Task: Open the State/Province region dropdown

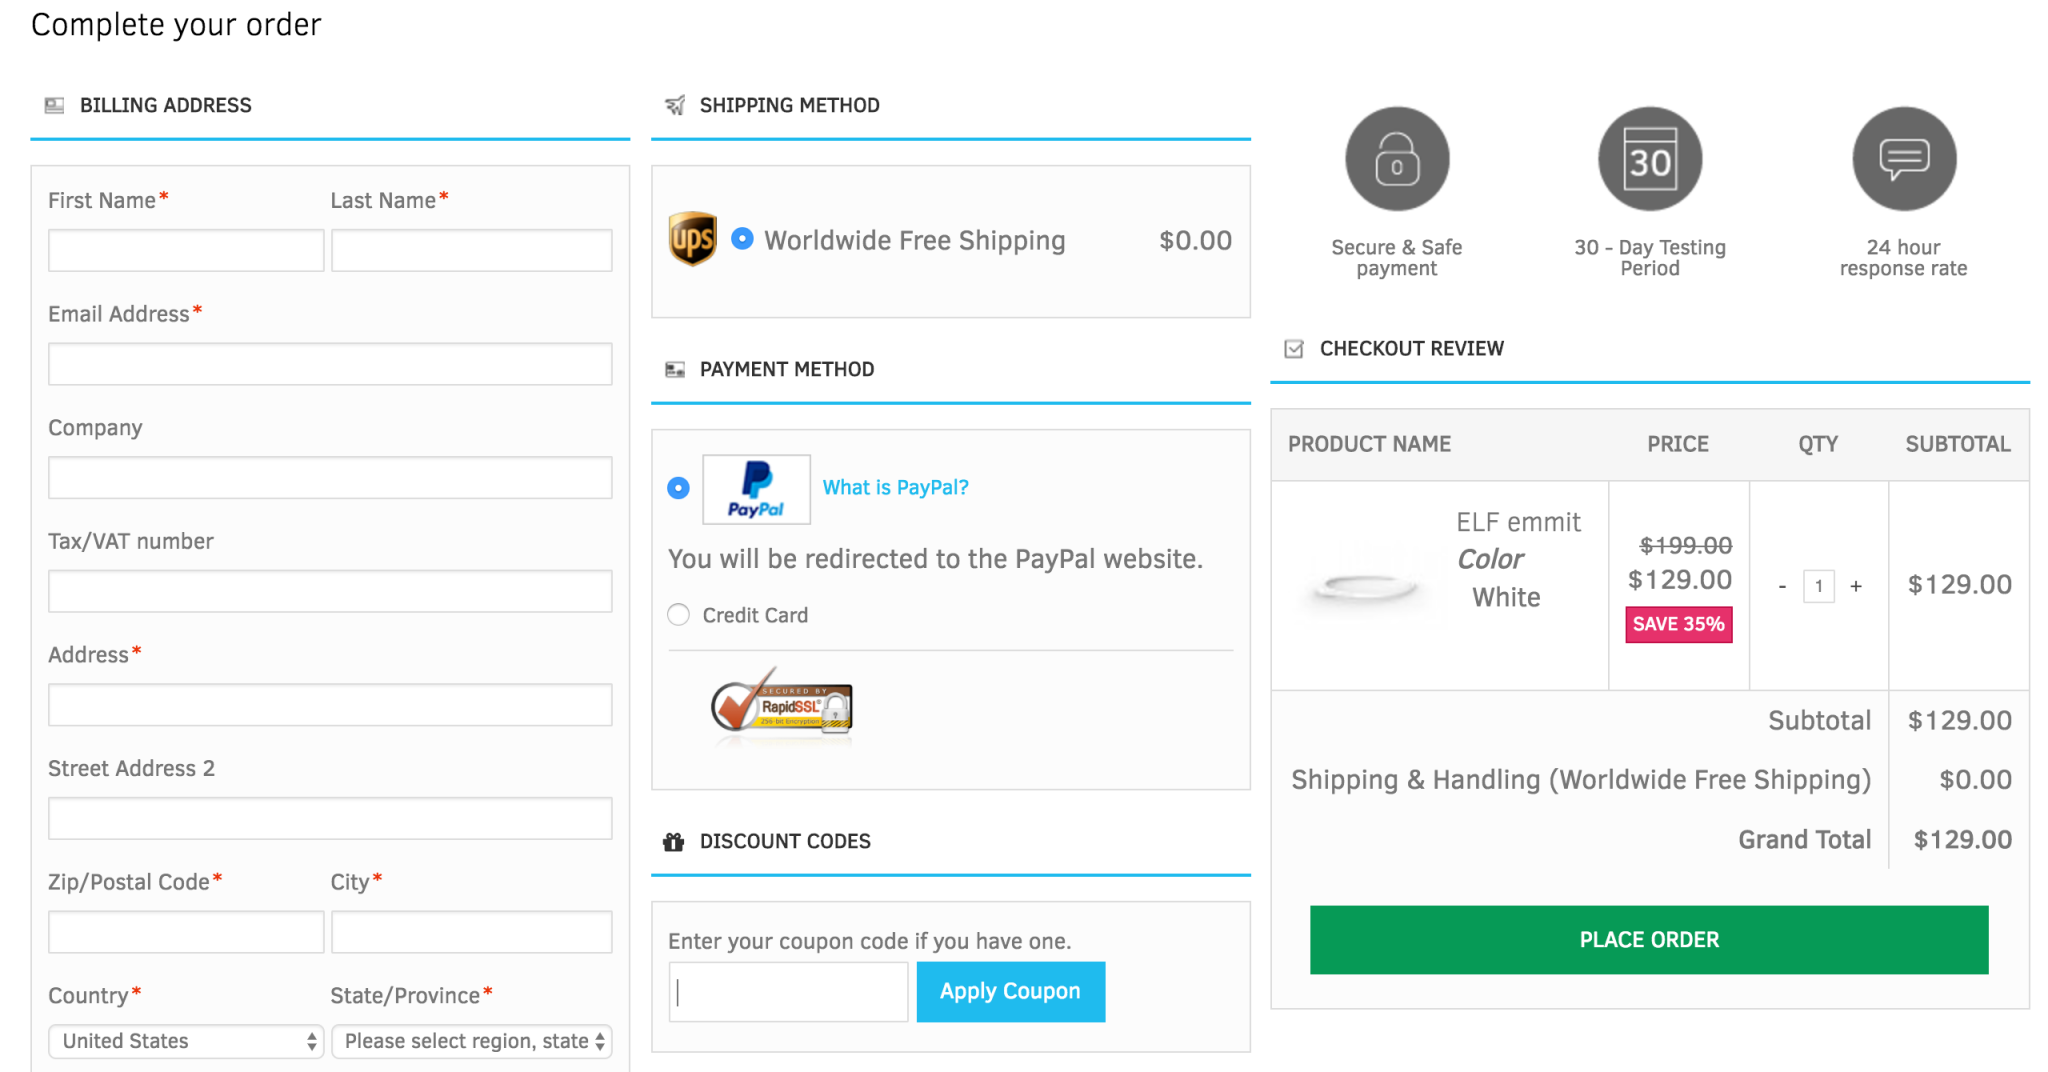Action: (471, 1041)
